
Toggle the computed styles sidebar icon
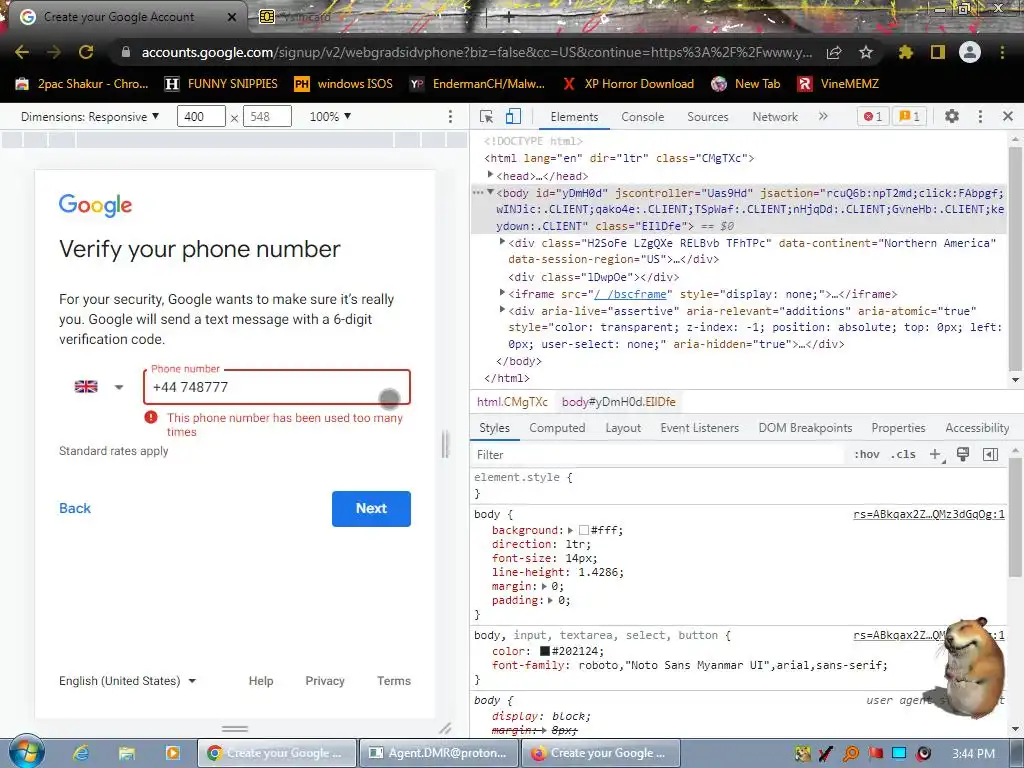pos(991,455)
